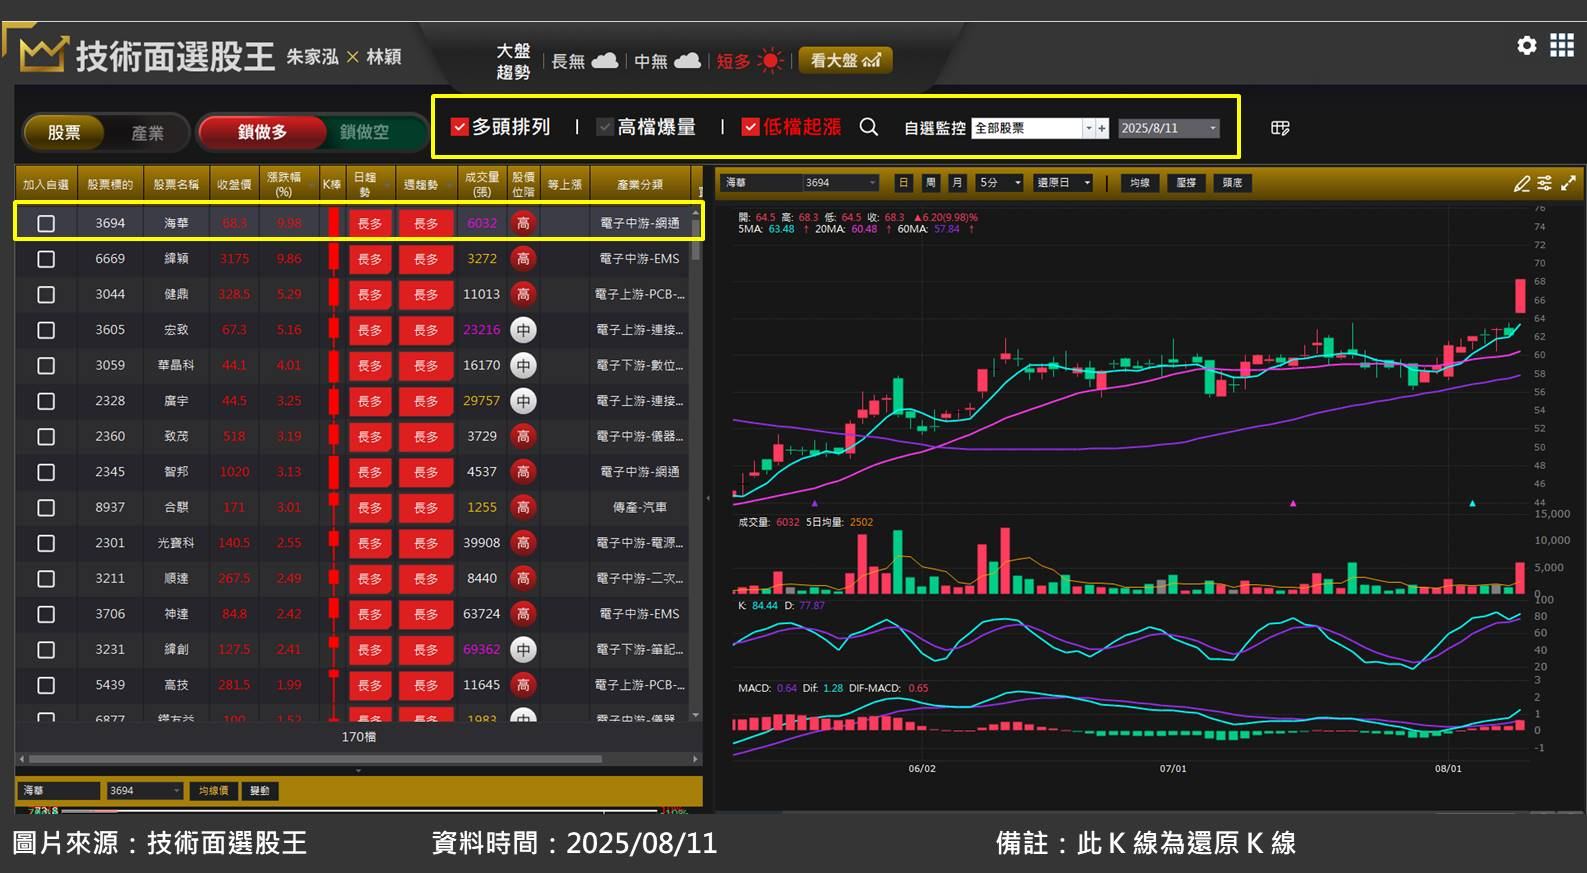This screenshot has width=1587, height=873.
Task: Switch to the 產業 tab
Action: 147,132
